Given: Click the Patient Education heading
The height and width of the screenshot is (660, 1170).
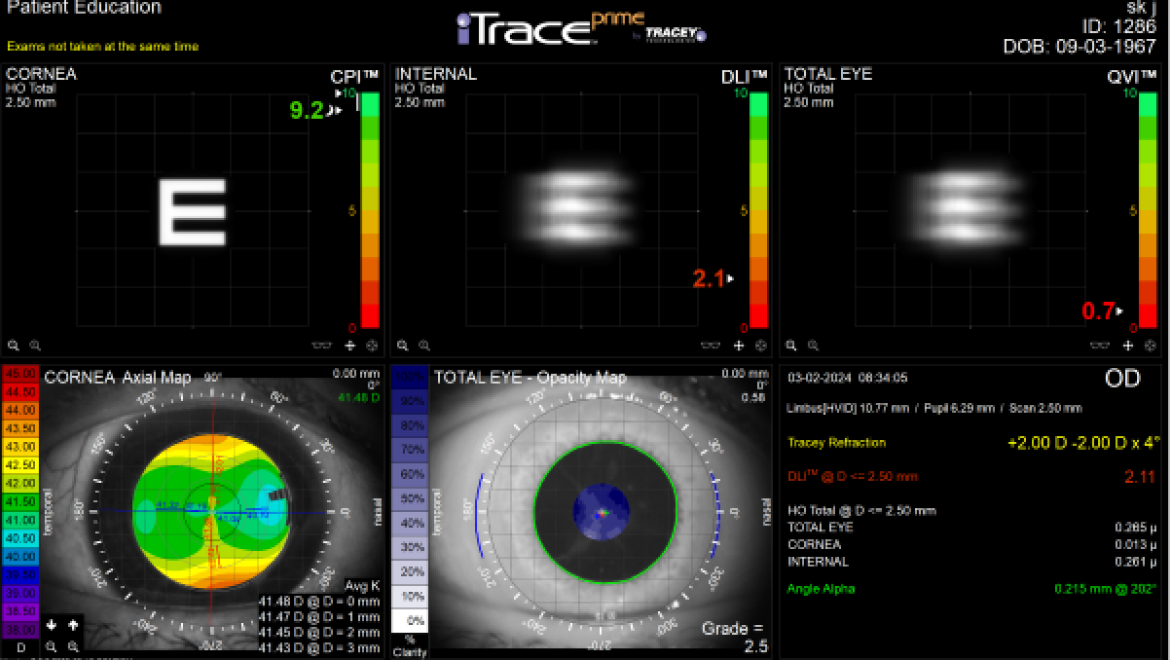Looking at the screenshot, I should (83, 8).
